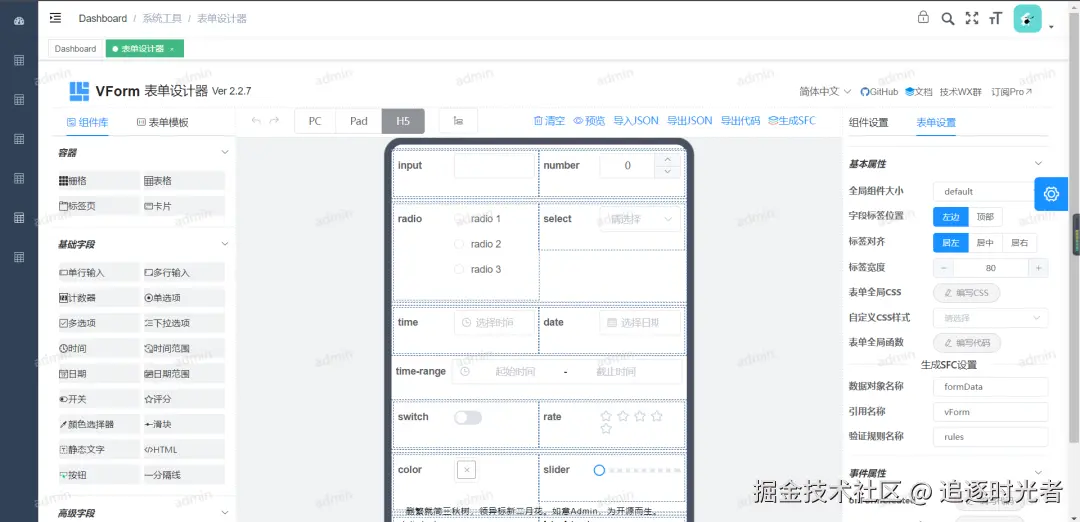
Task: Add date range (日期范围) field
Action: [x=183, y=374]
